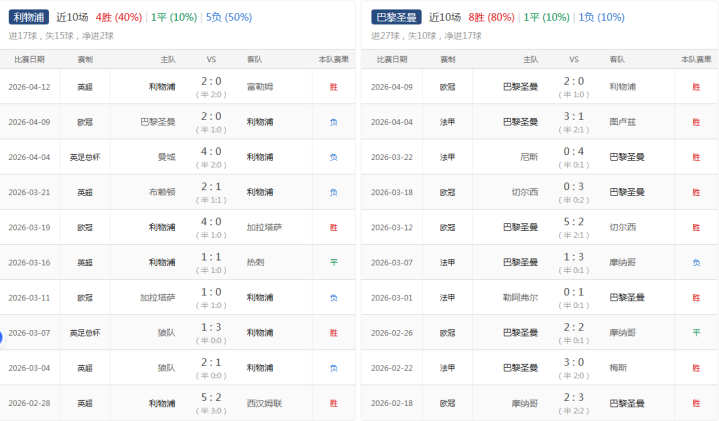719x421 pixels.
Task: Click the 2026-03-22 date cell
Action: click(x=392, y=157)
